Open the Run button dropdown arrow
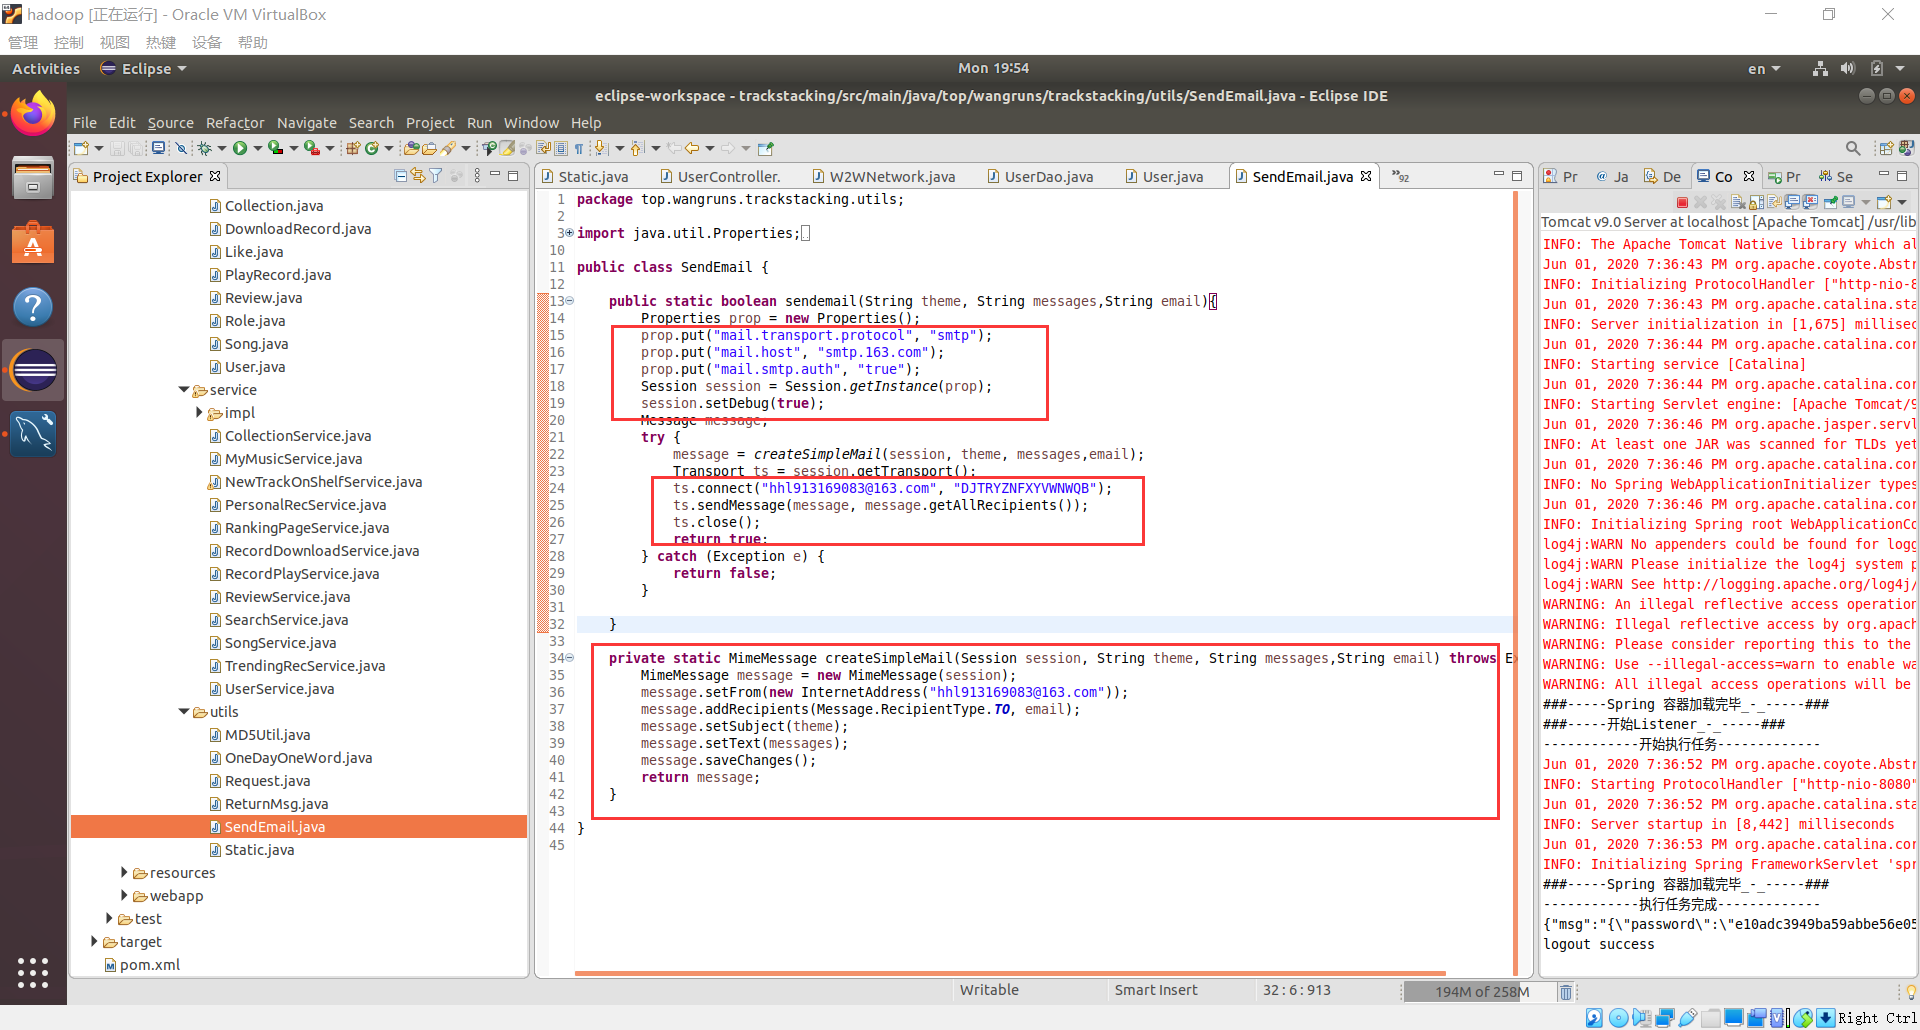 pyautogui.click(x=258, y=148)
